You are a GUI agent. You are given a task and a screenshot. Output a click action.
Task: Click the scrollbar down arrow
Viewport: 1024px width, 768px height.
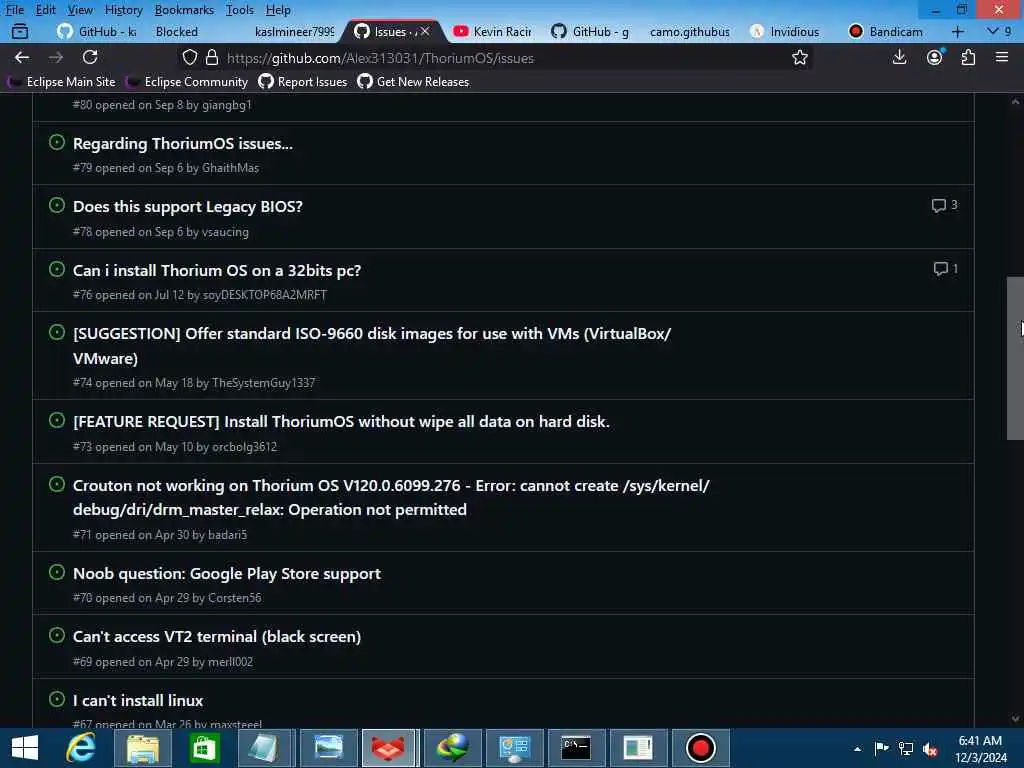pyautogui.click(x=1015, y=718)
